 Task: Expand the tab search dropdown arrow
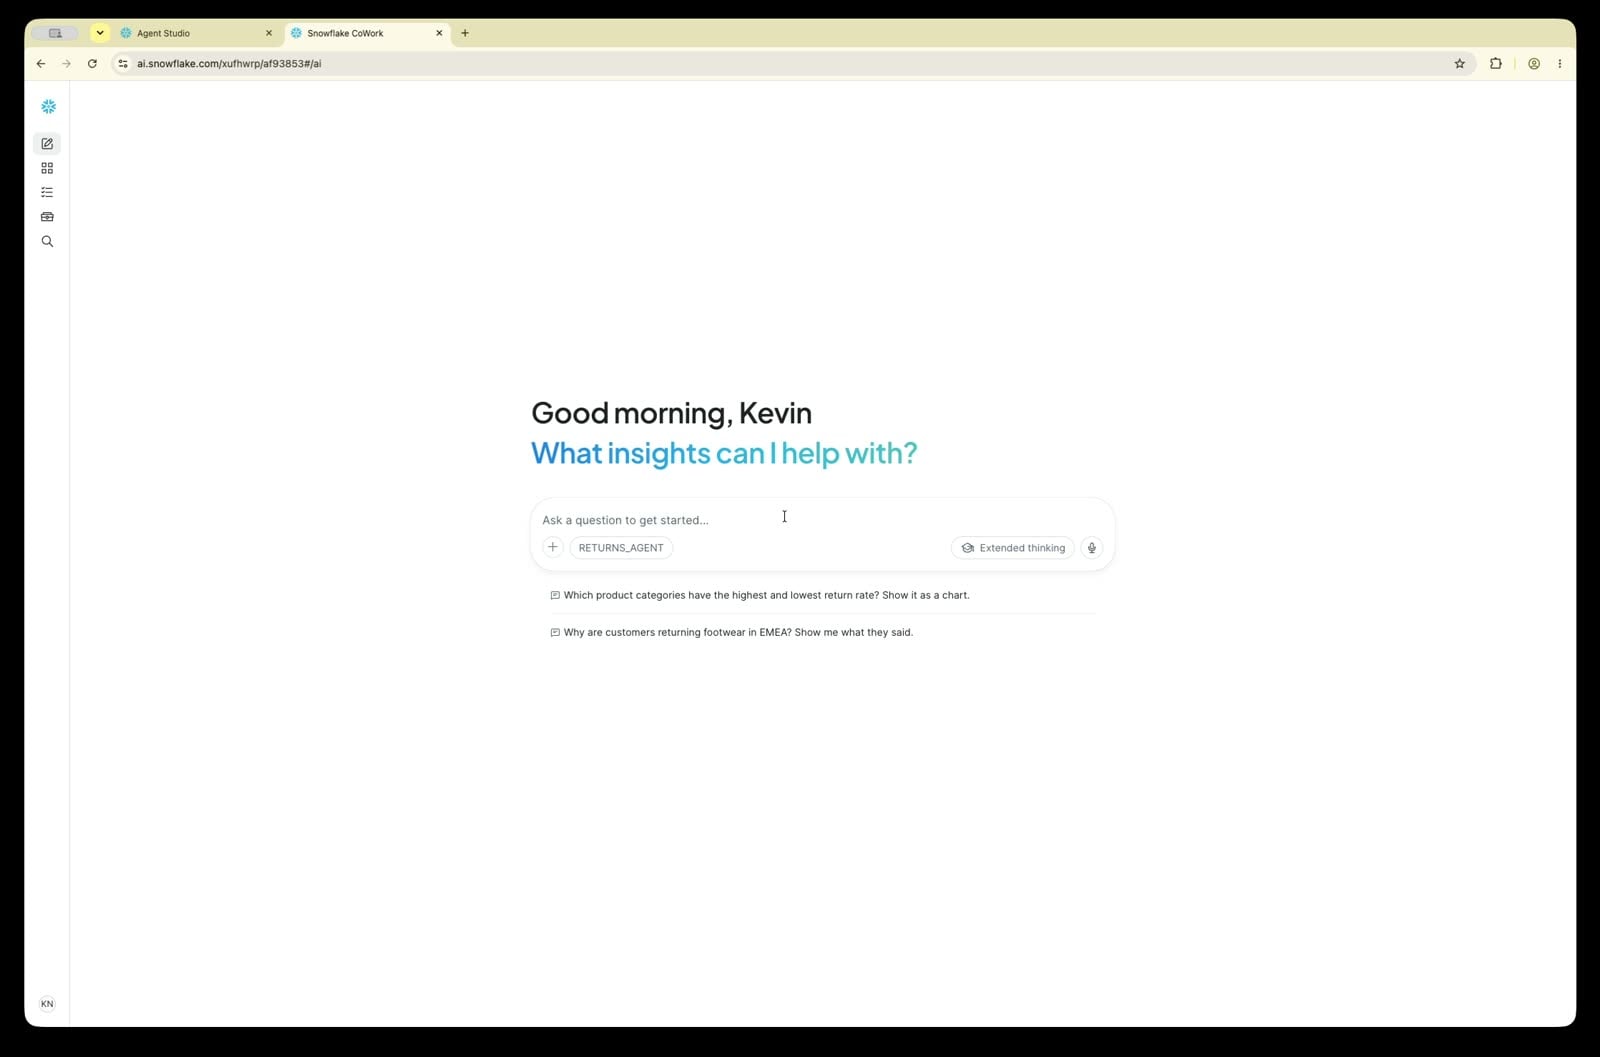100,33
